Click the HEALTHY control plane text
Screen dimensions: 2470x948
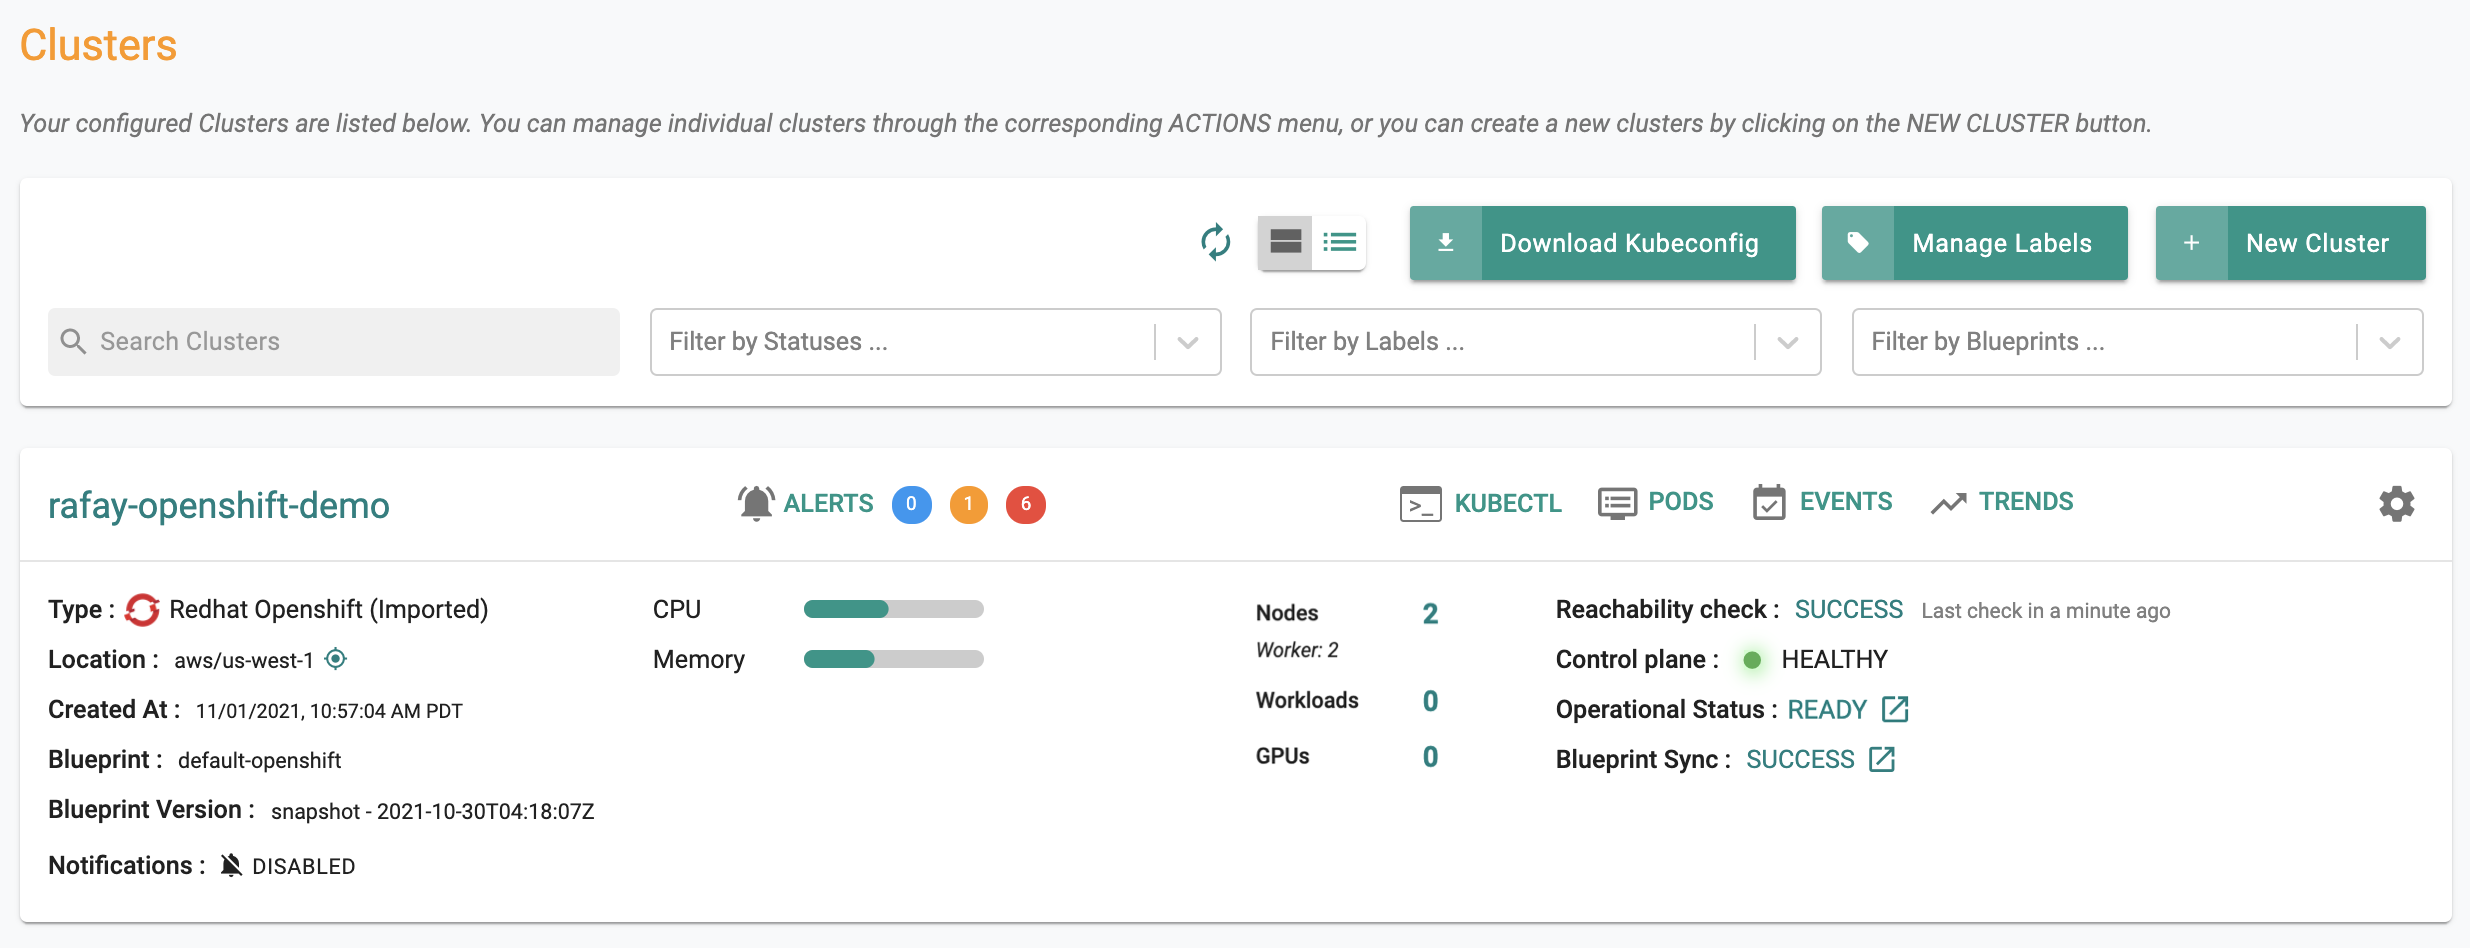click(x=1835, y=660)
